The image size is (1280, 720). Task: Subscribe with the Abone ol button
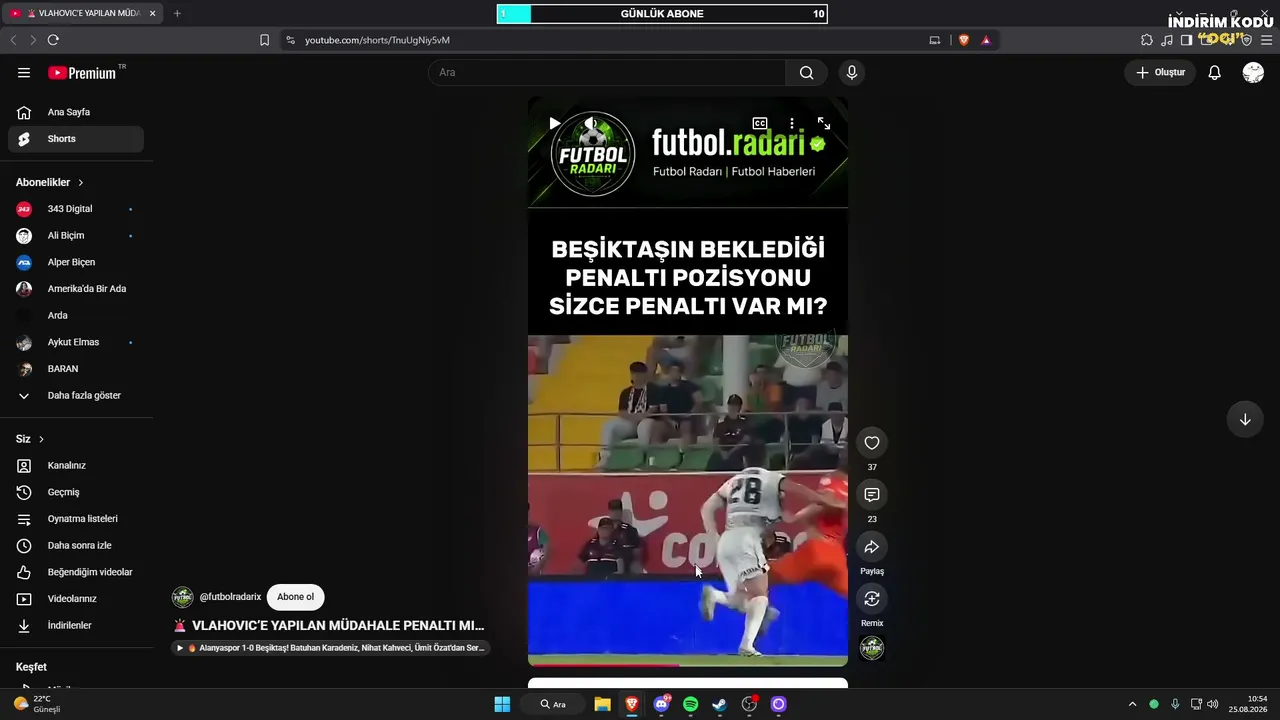295,597
